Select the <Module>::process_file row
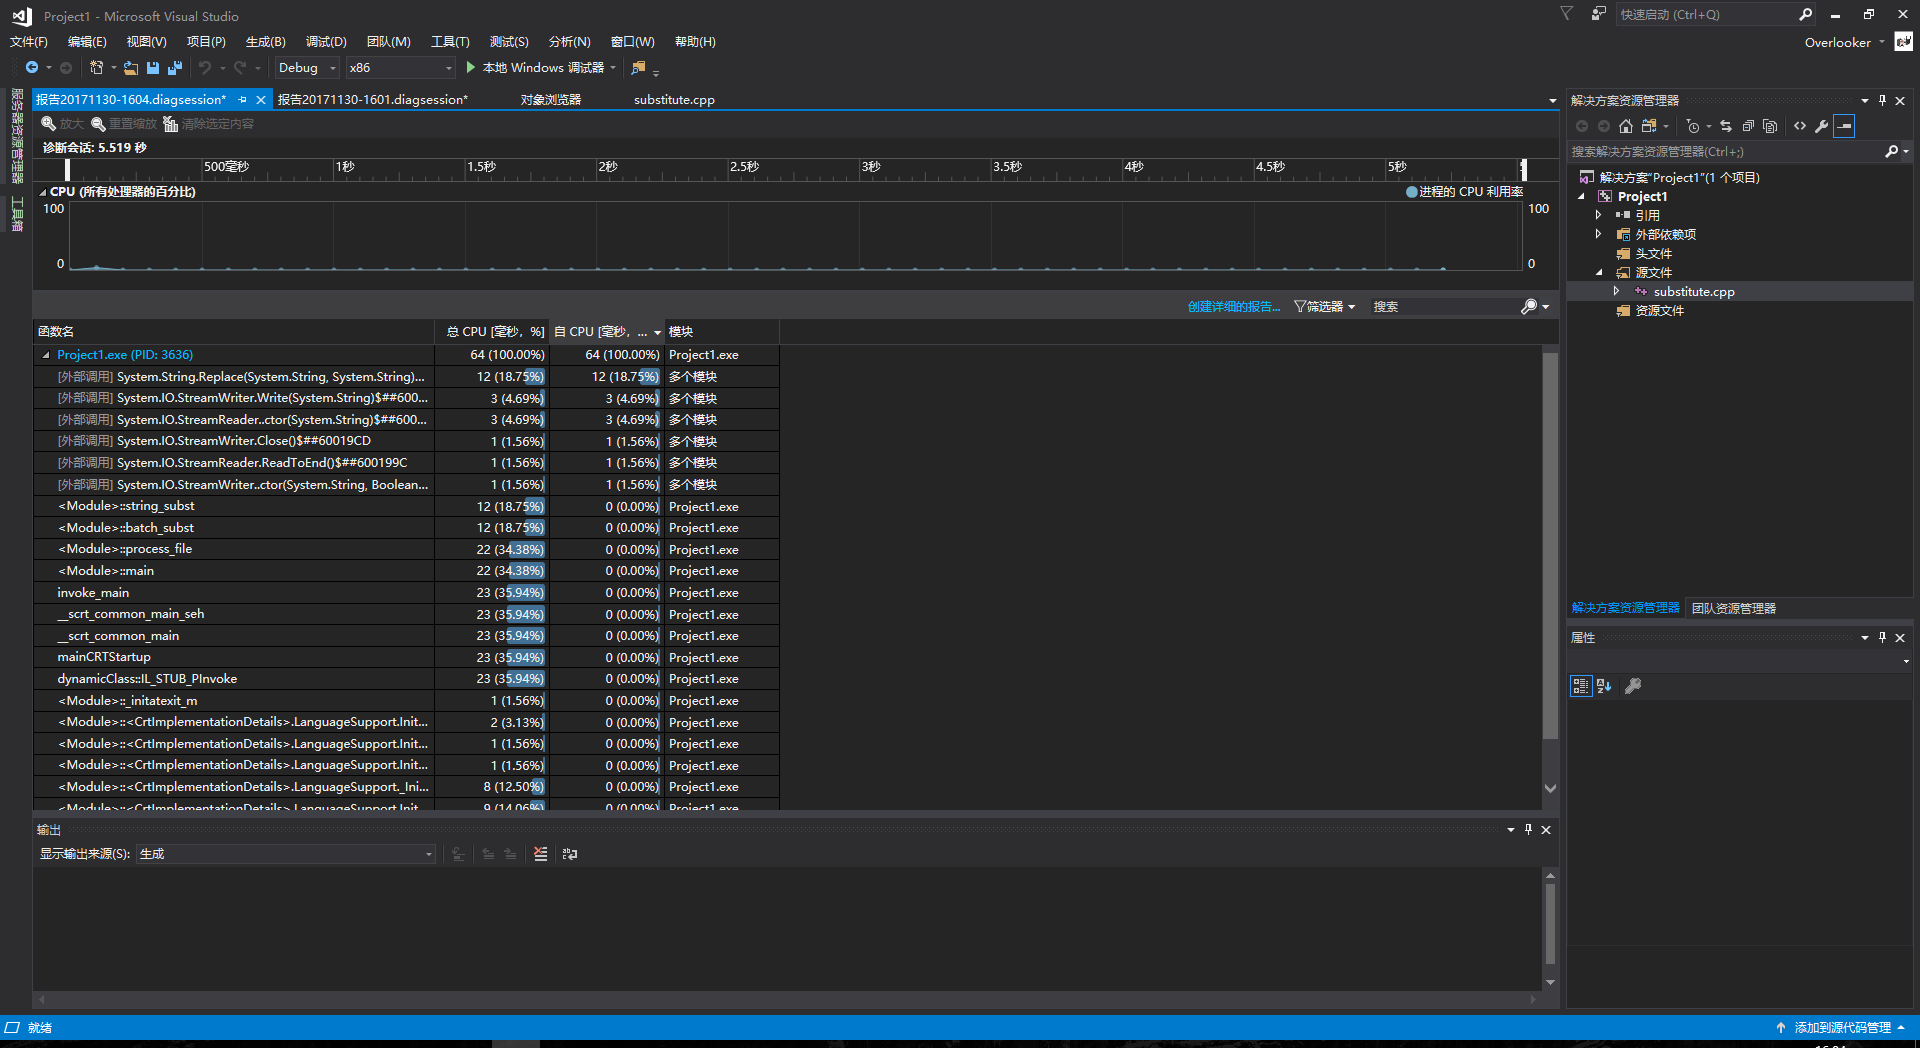Screen dimensions: 1920x1048 [406, 549]
